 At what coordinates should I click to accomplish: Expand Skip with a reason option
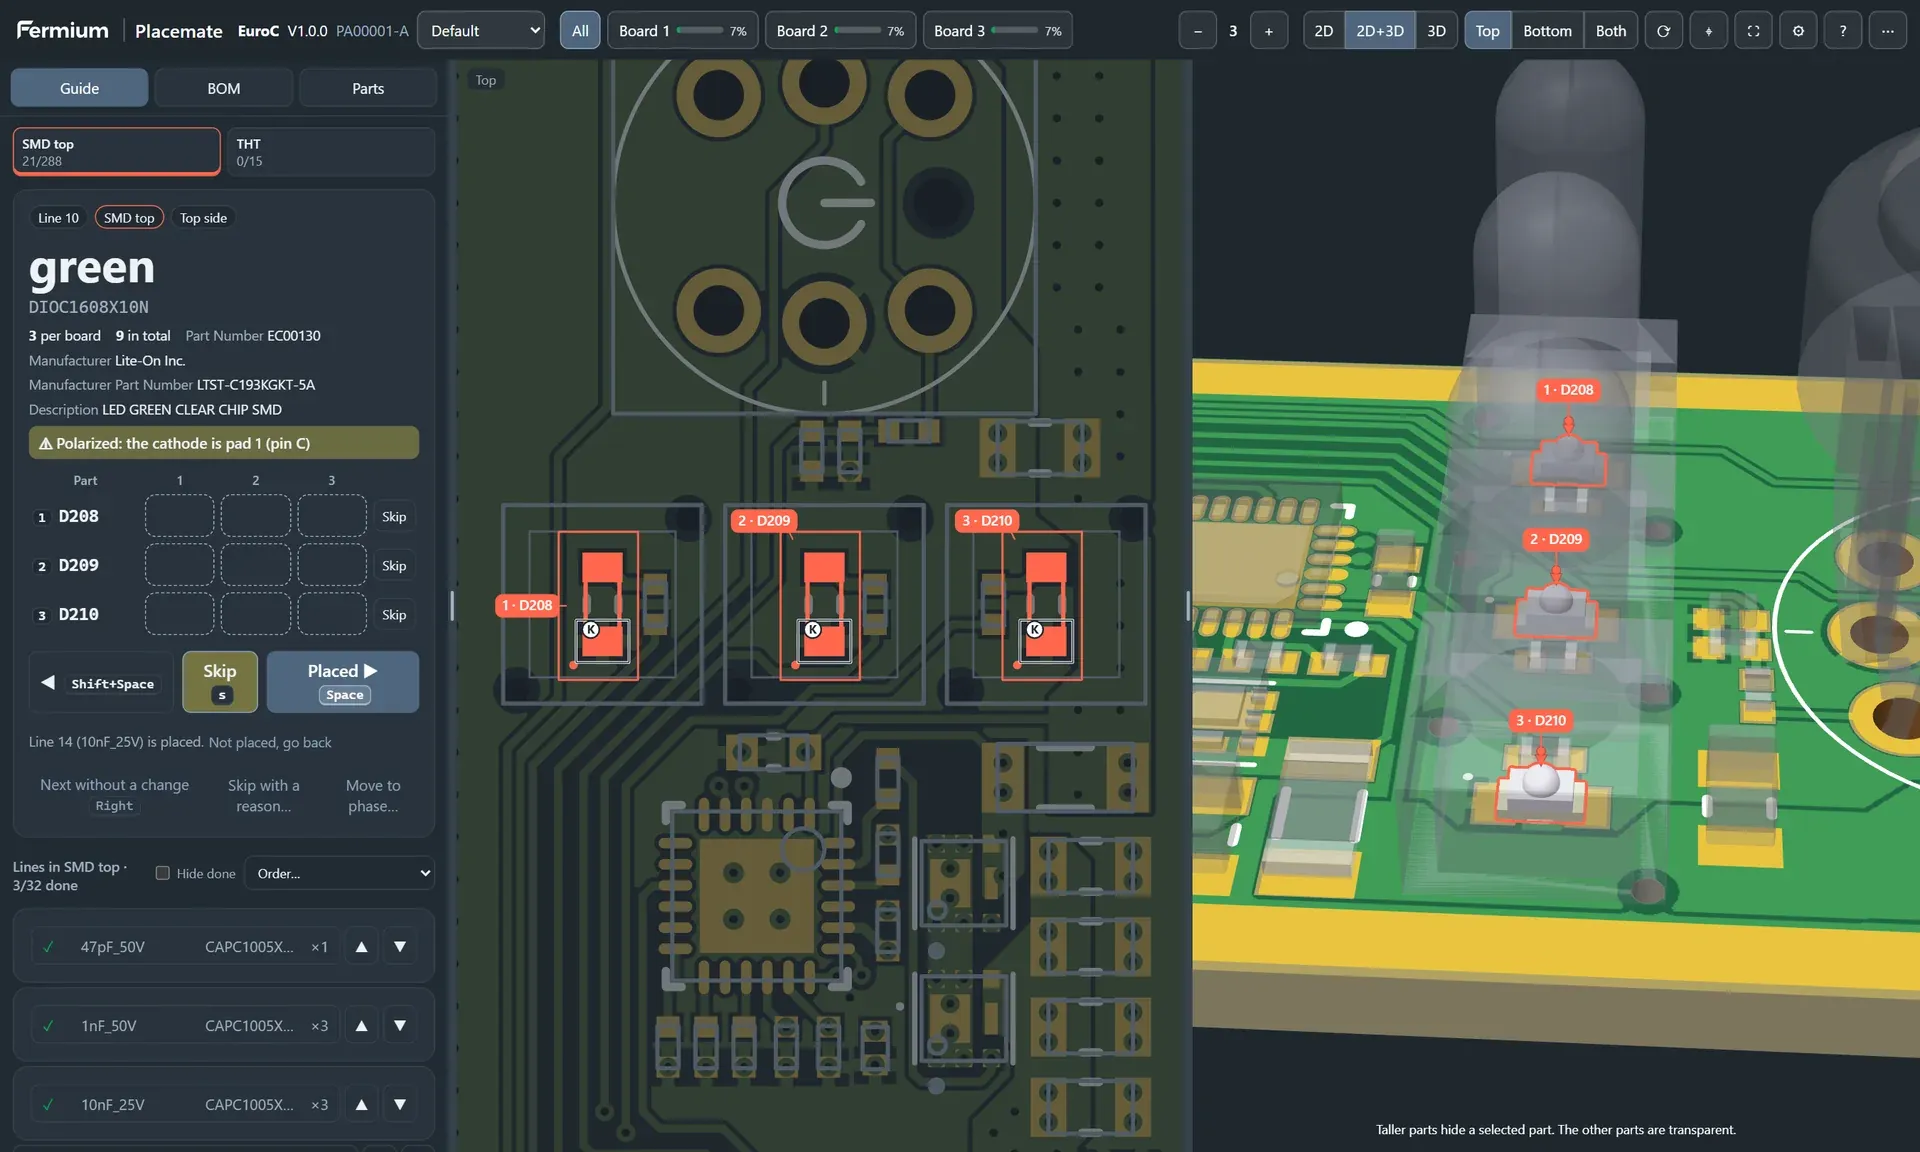pos(264,796)
